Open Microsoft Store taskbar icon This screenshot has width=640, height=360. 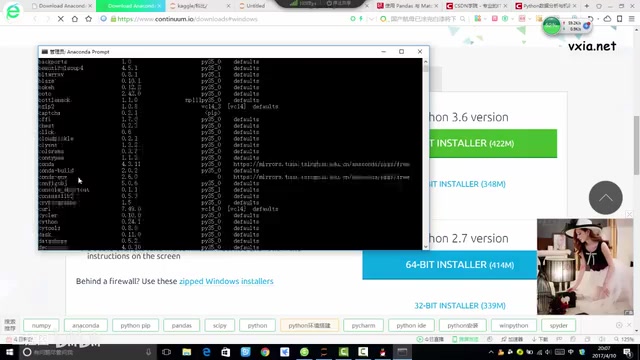[226, 352]
